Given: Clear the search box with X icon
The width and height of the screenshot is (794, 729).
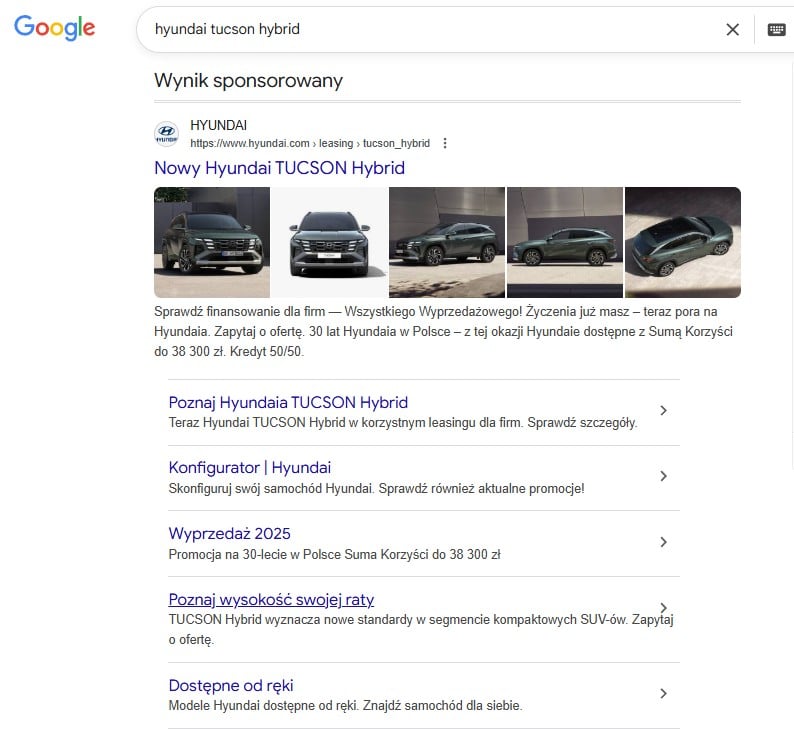Looking at the screenshot, I should click(x=732, y=30).
